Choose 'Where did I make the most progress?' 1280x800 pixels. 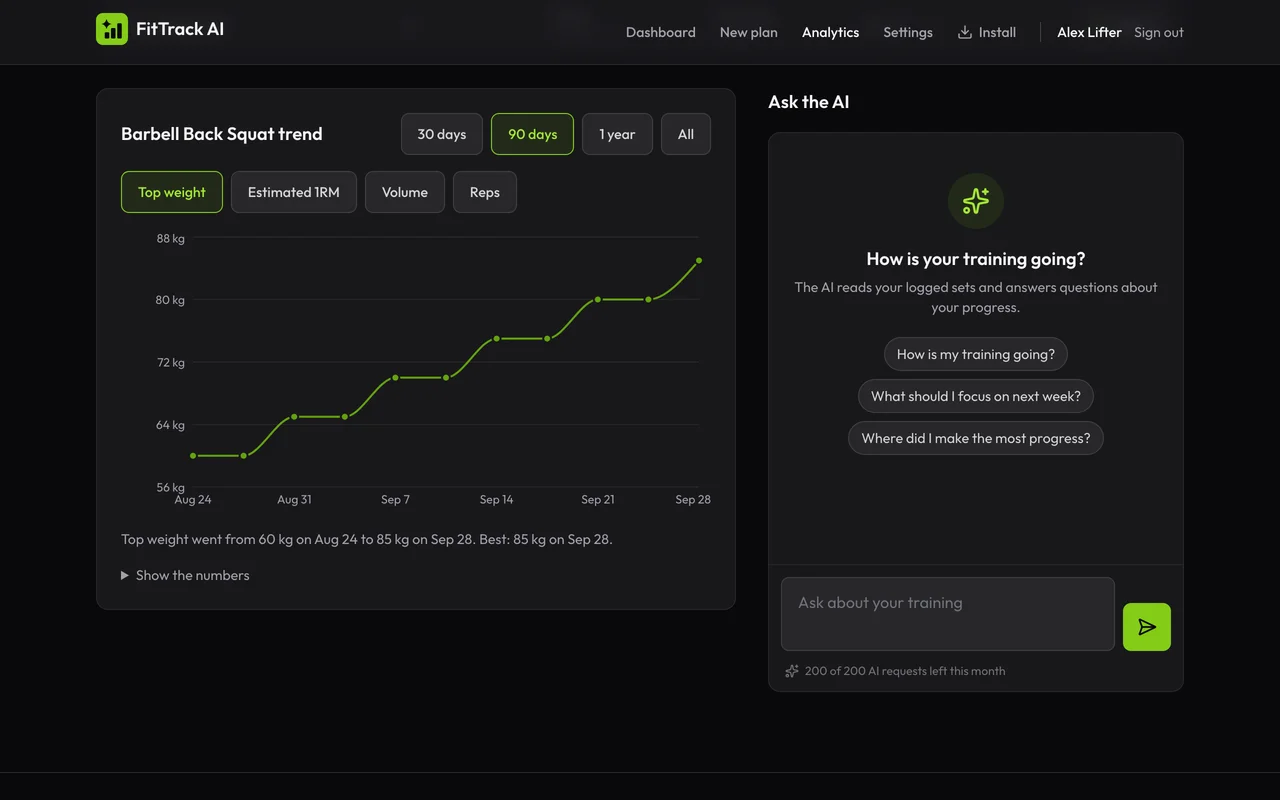976,438
